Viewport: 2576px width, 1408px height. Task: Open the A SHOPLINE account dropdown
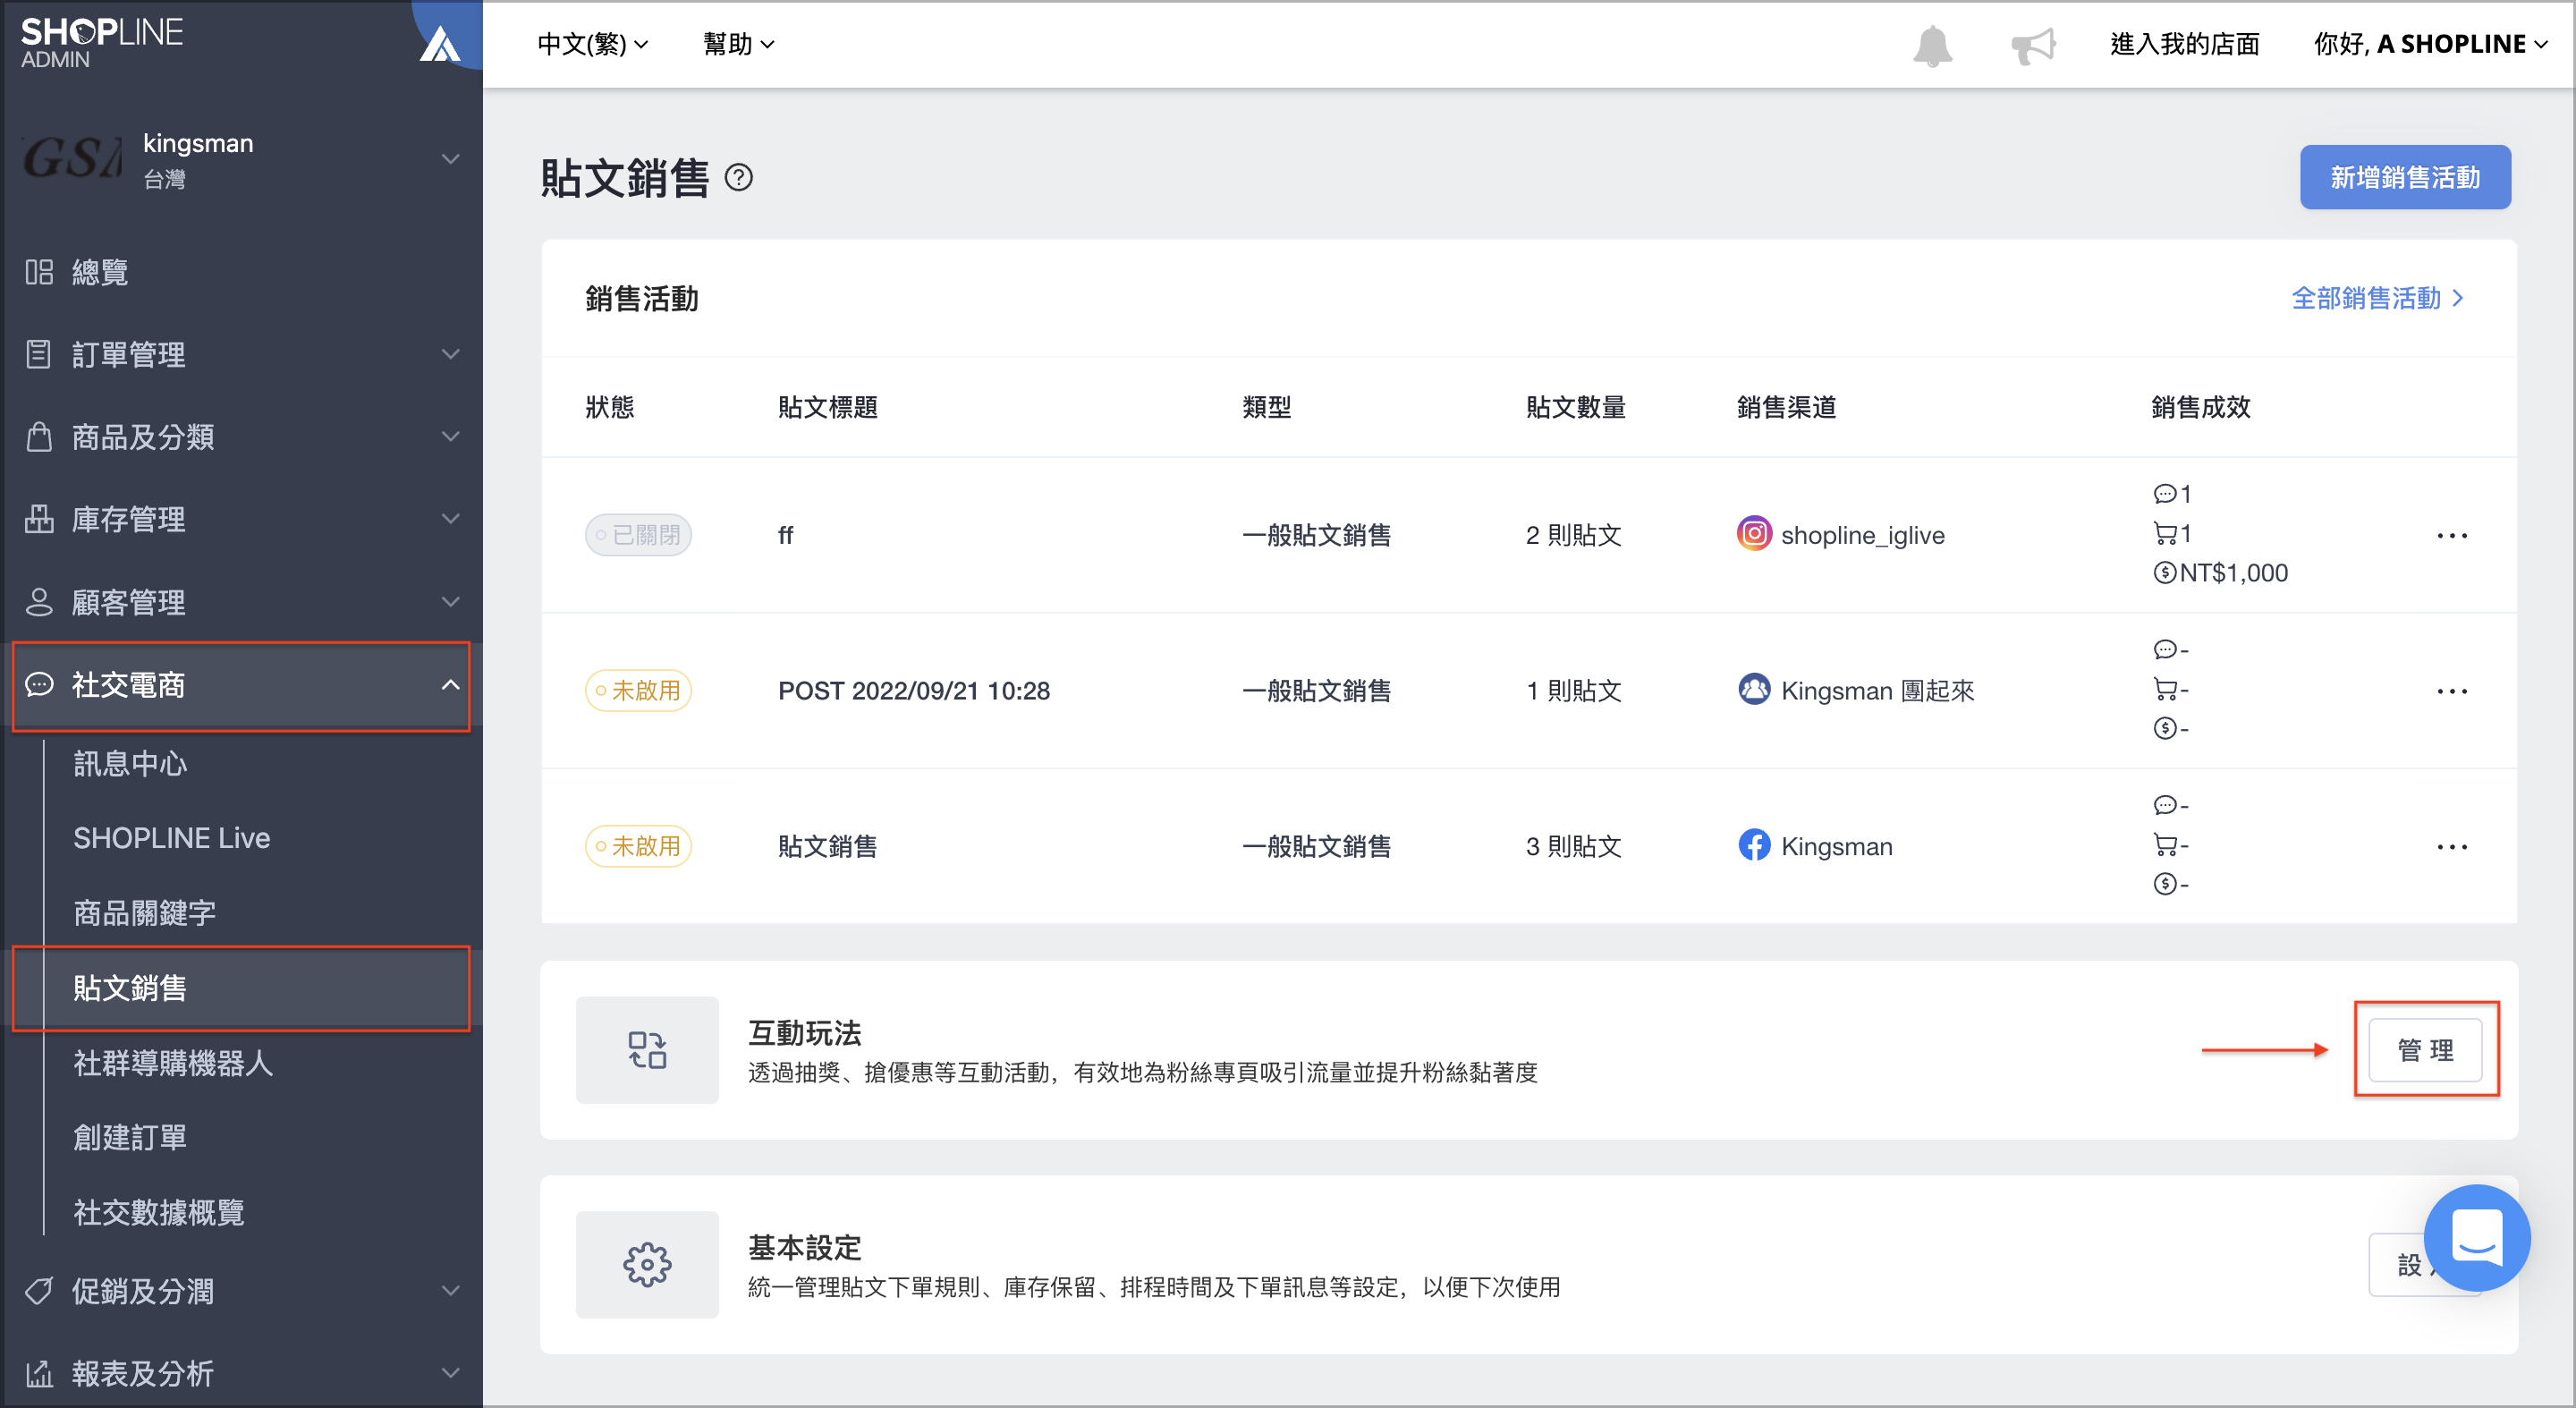(x=2430, y=44)
